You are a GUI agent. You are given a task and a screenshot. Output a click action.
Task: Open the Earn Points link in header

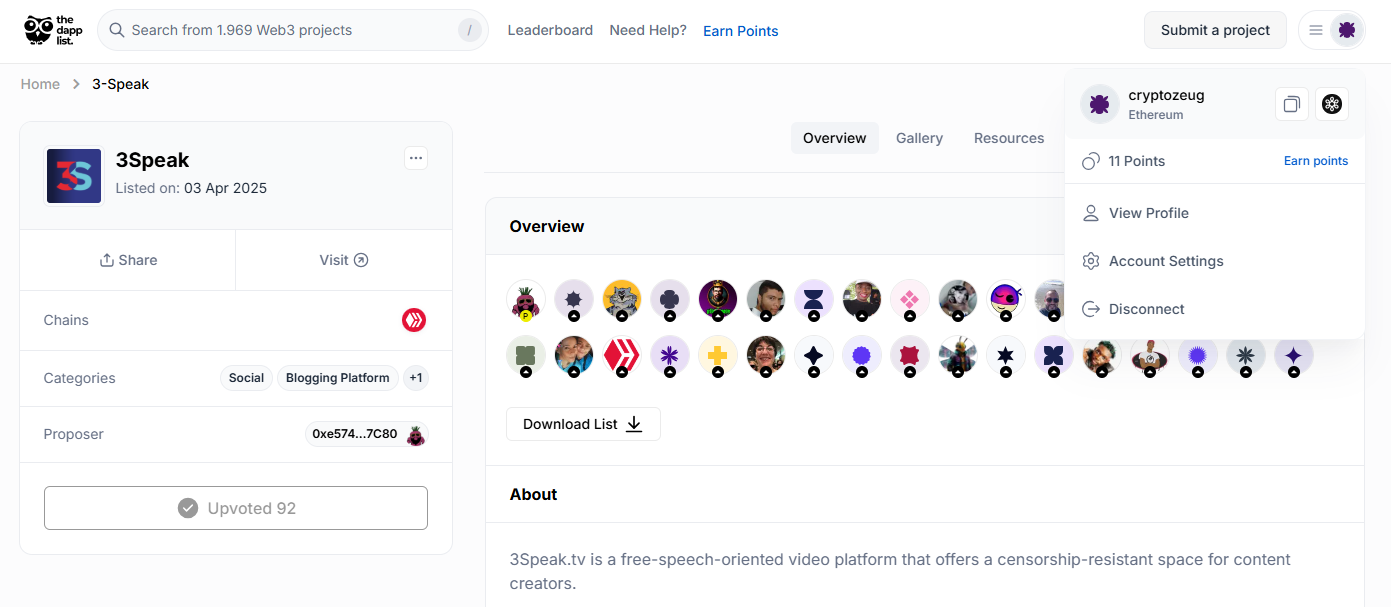pos(741,31)
